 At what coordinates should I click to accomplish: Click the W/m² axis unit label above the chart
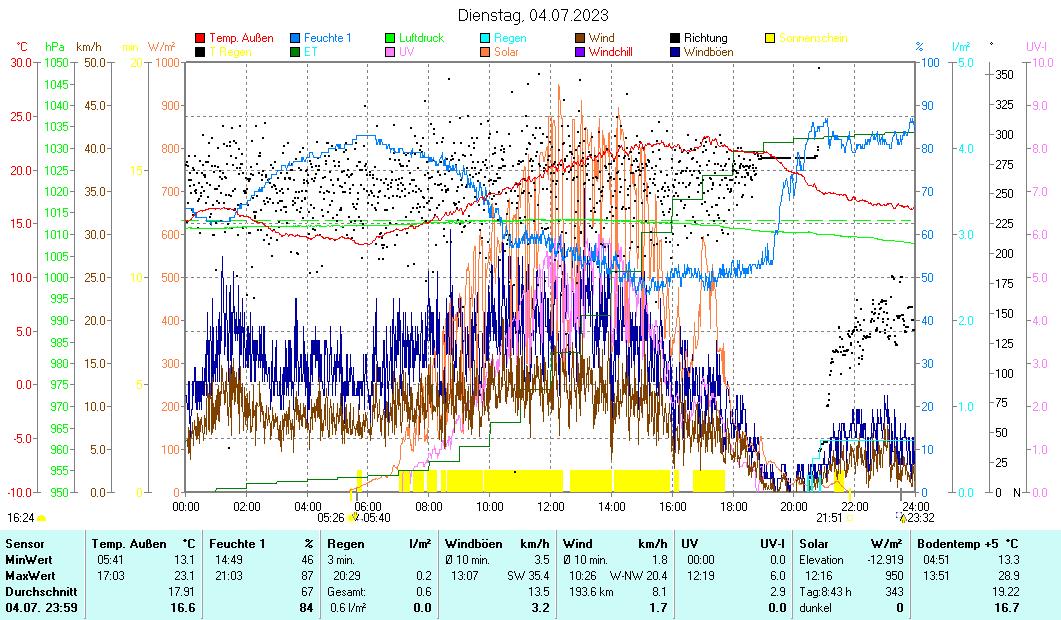point(161,47)
